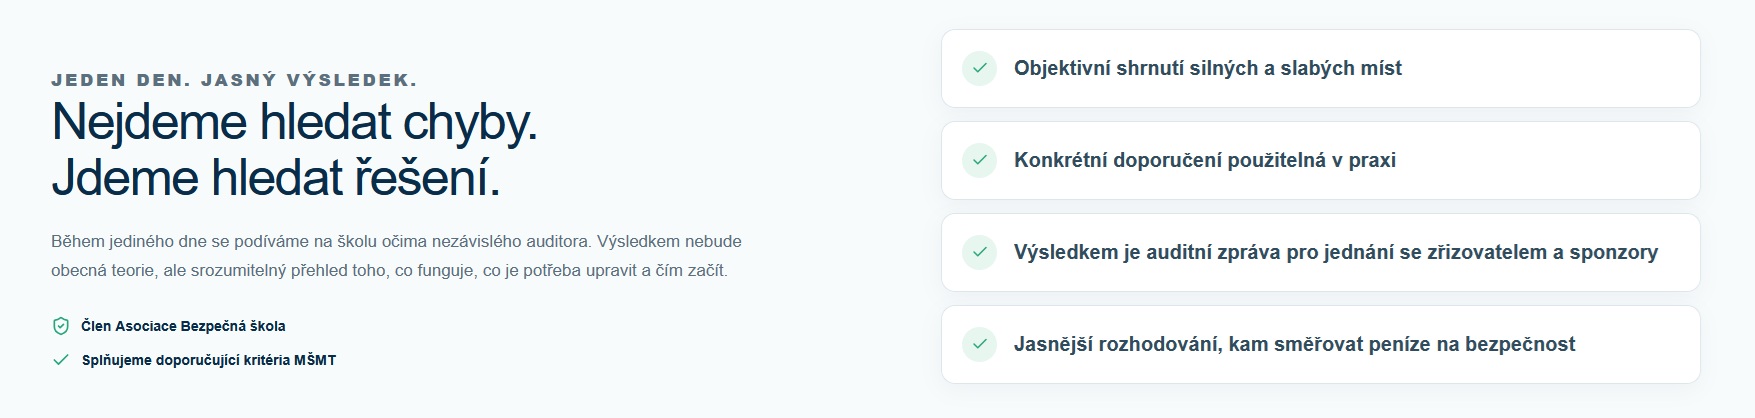This screenshot has height=418, width=1755.
Task: Select the auditní zpráva pro jednání card
Action: point(1320,252)
